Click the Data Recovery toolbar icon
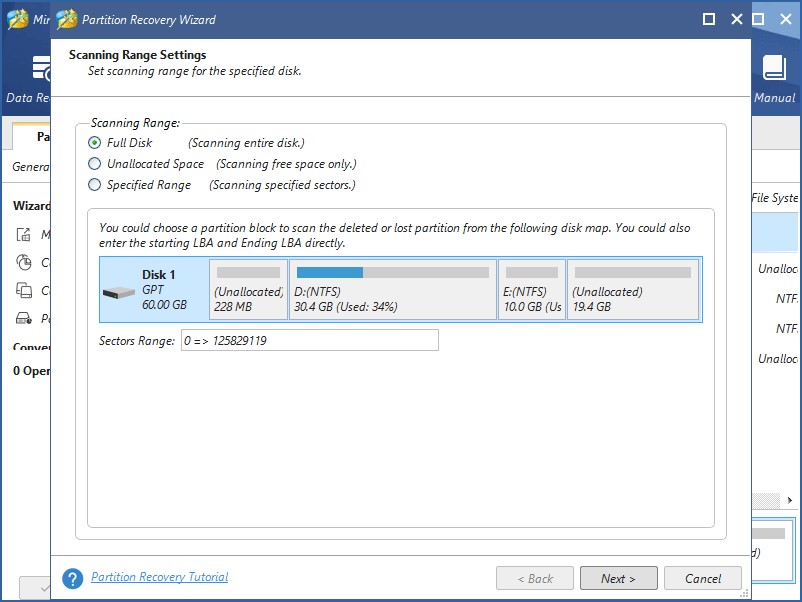This screenshot has height=602, width=802. (40, 68)
